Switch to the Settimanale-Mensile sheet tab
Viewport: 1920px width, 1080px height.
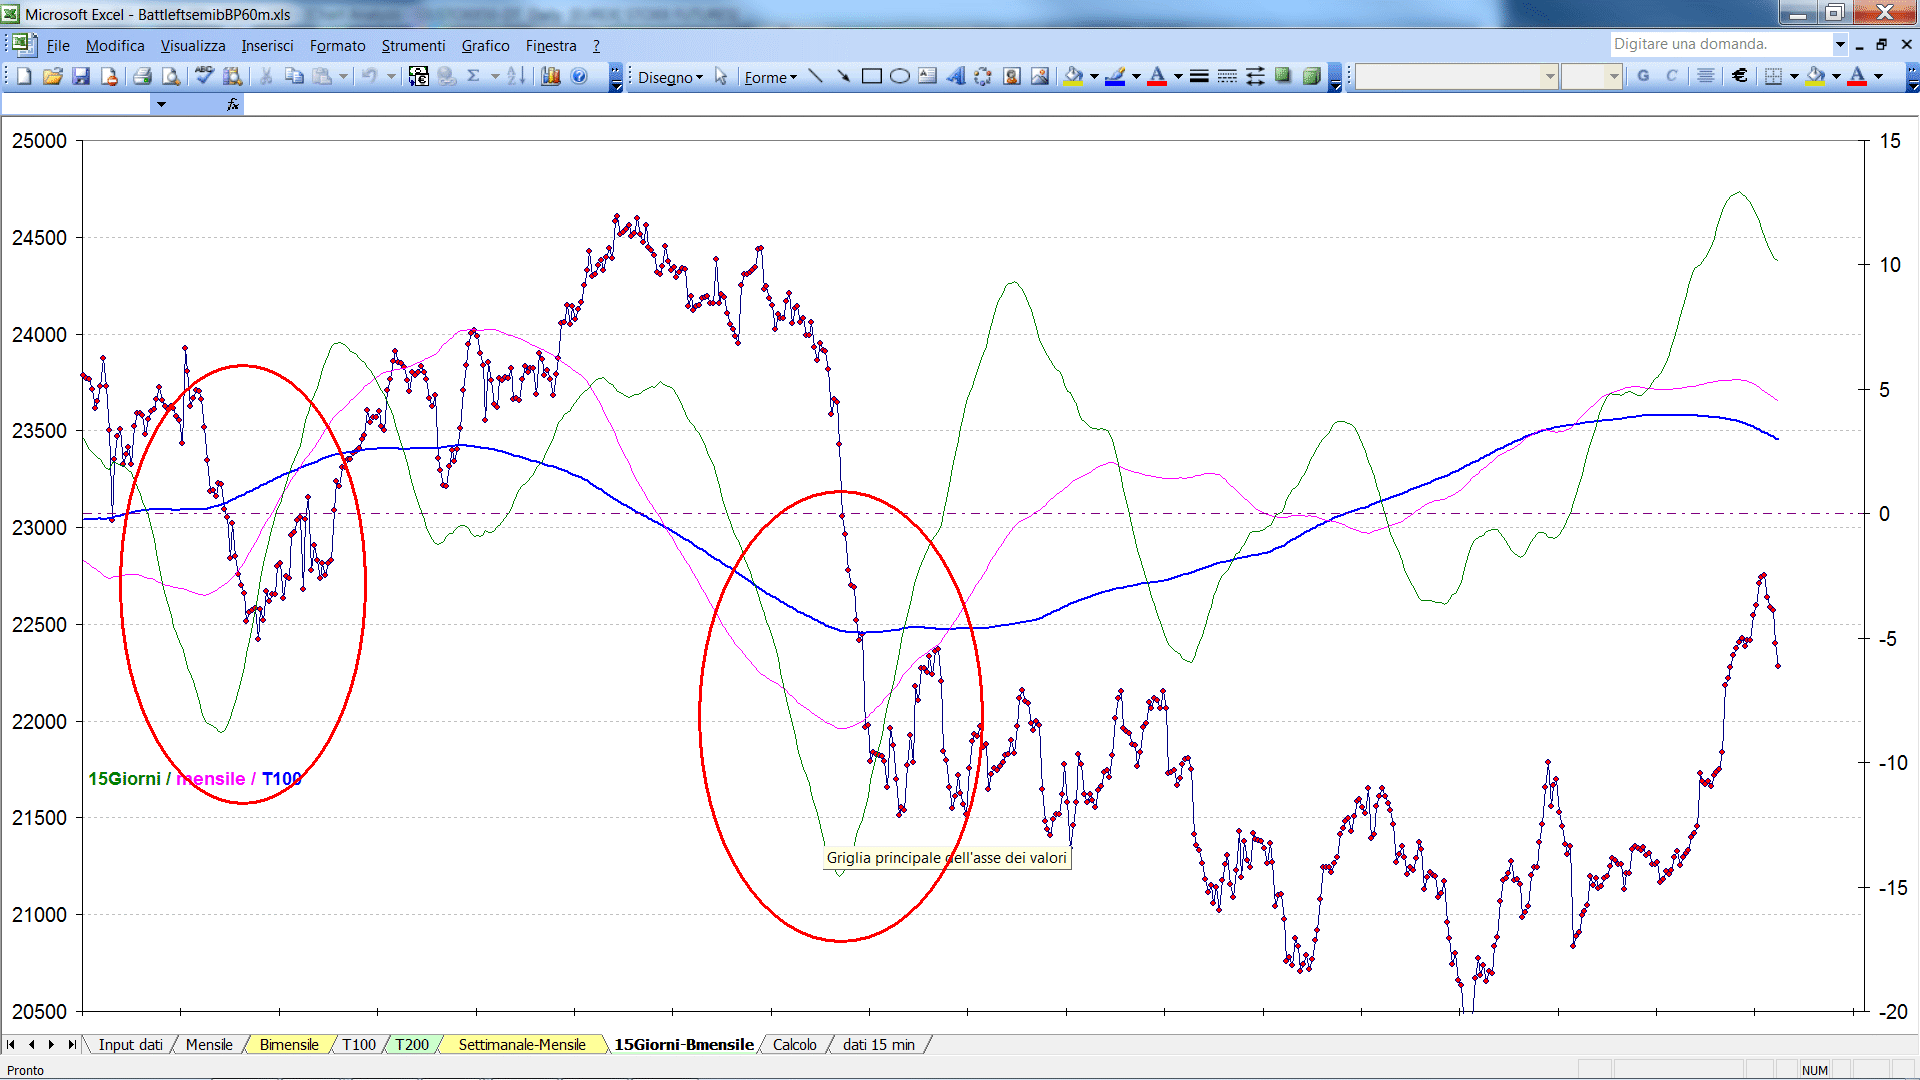coord(522,1045)
